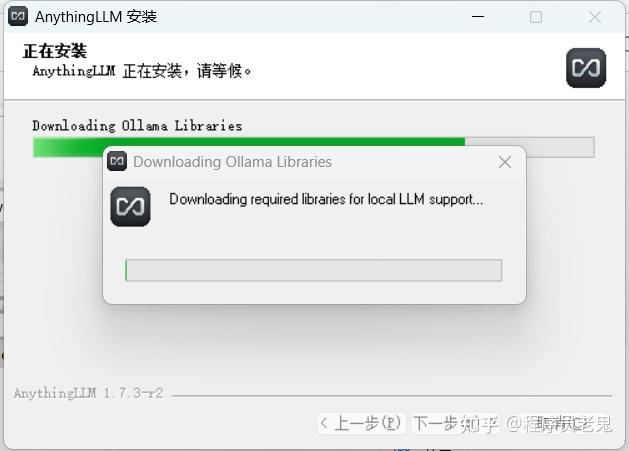Click the AnythingLLM icon in the installer title bar
Viewport: 629px width, 451px height.
coord(18,16)
